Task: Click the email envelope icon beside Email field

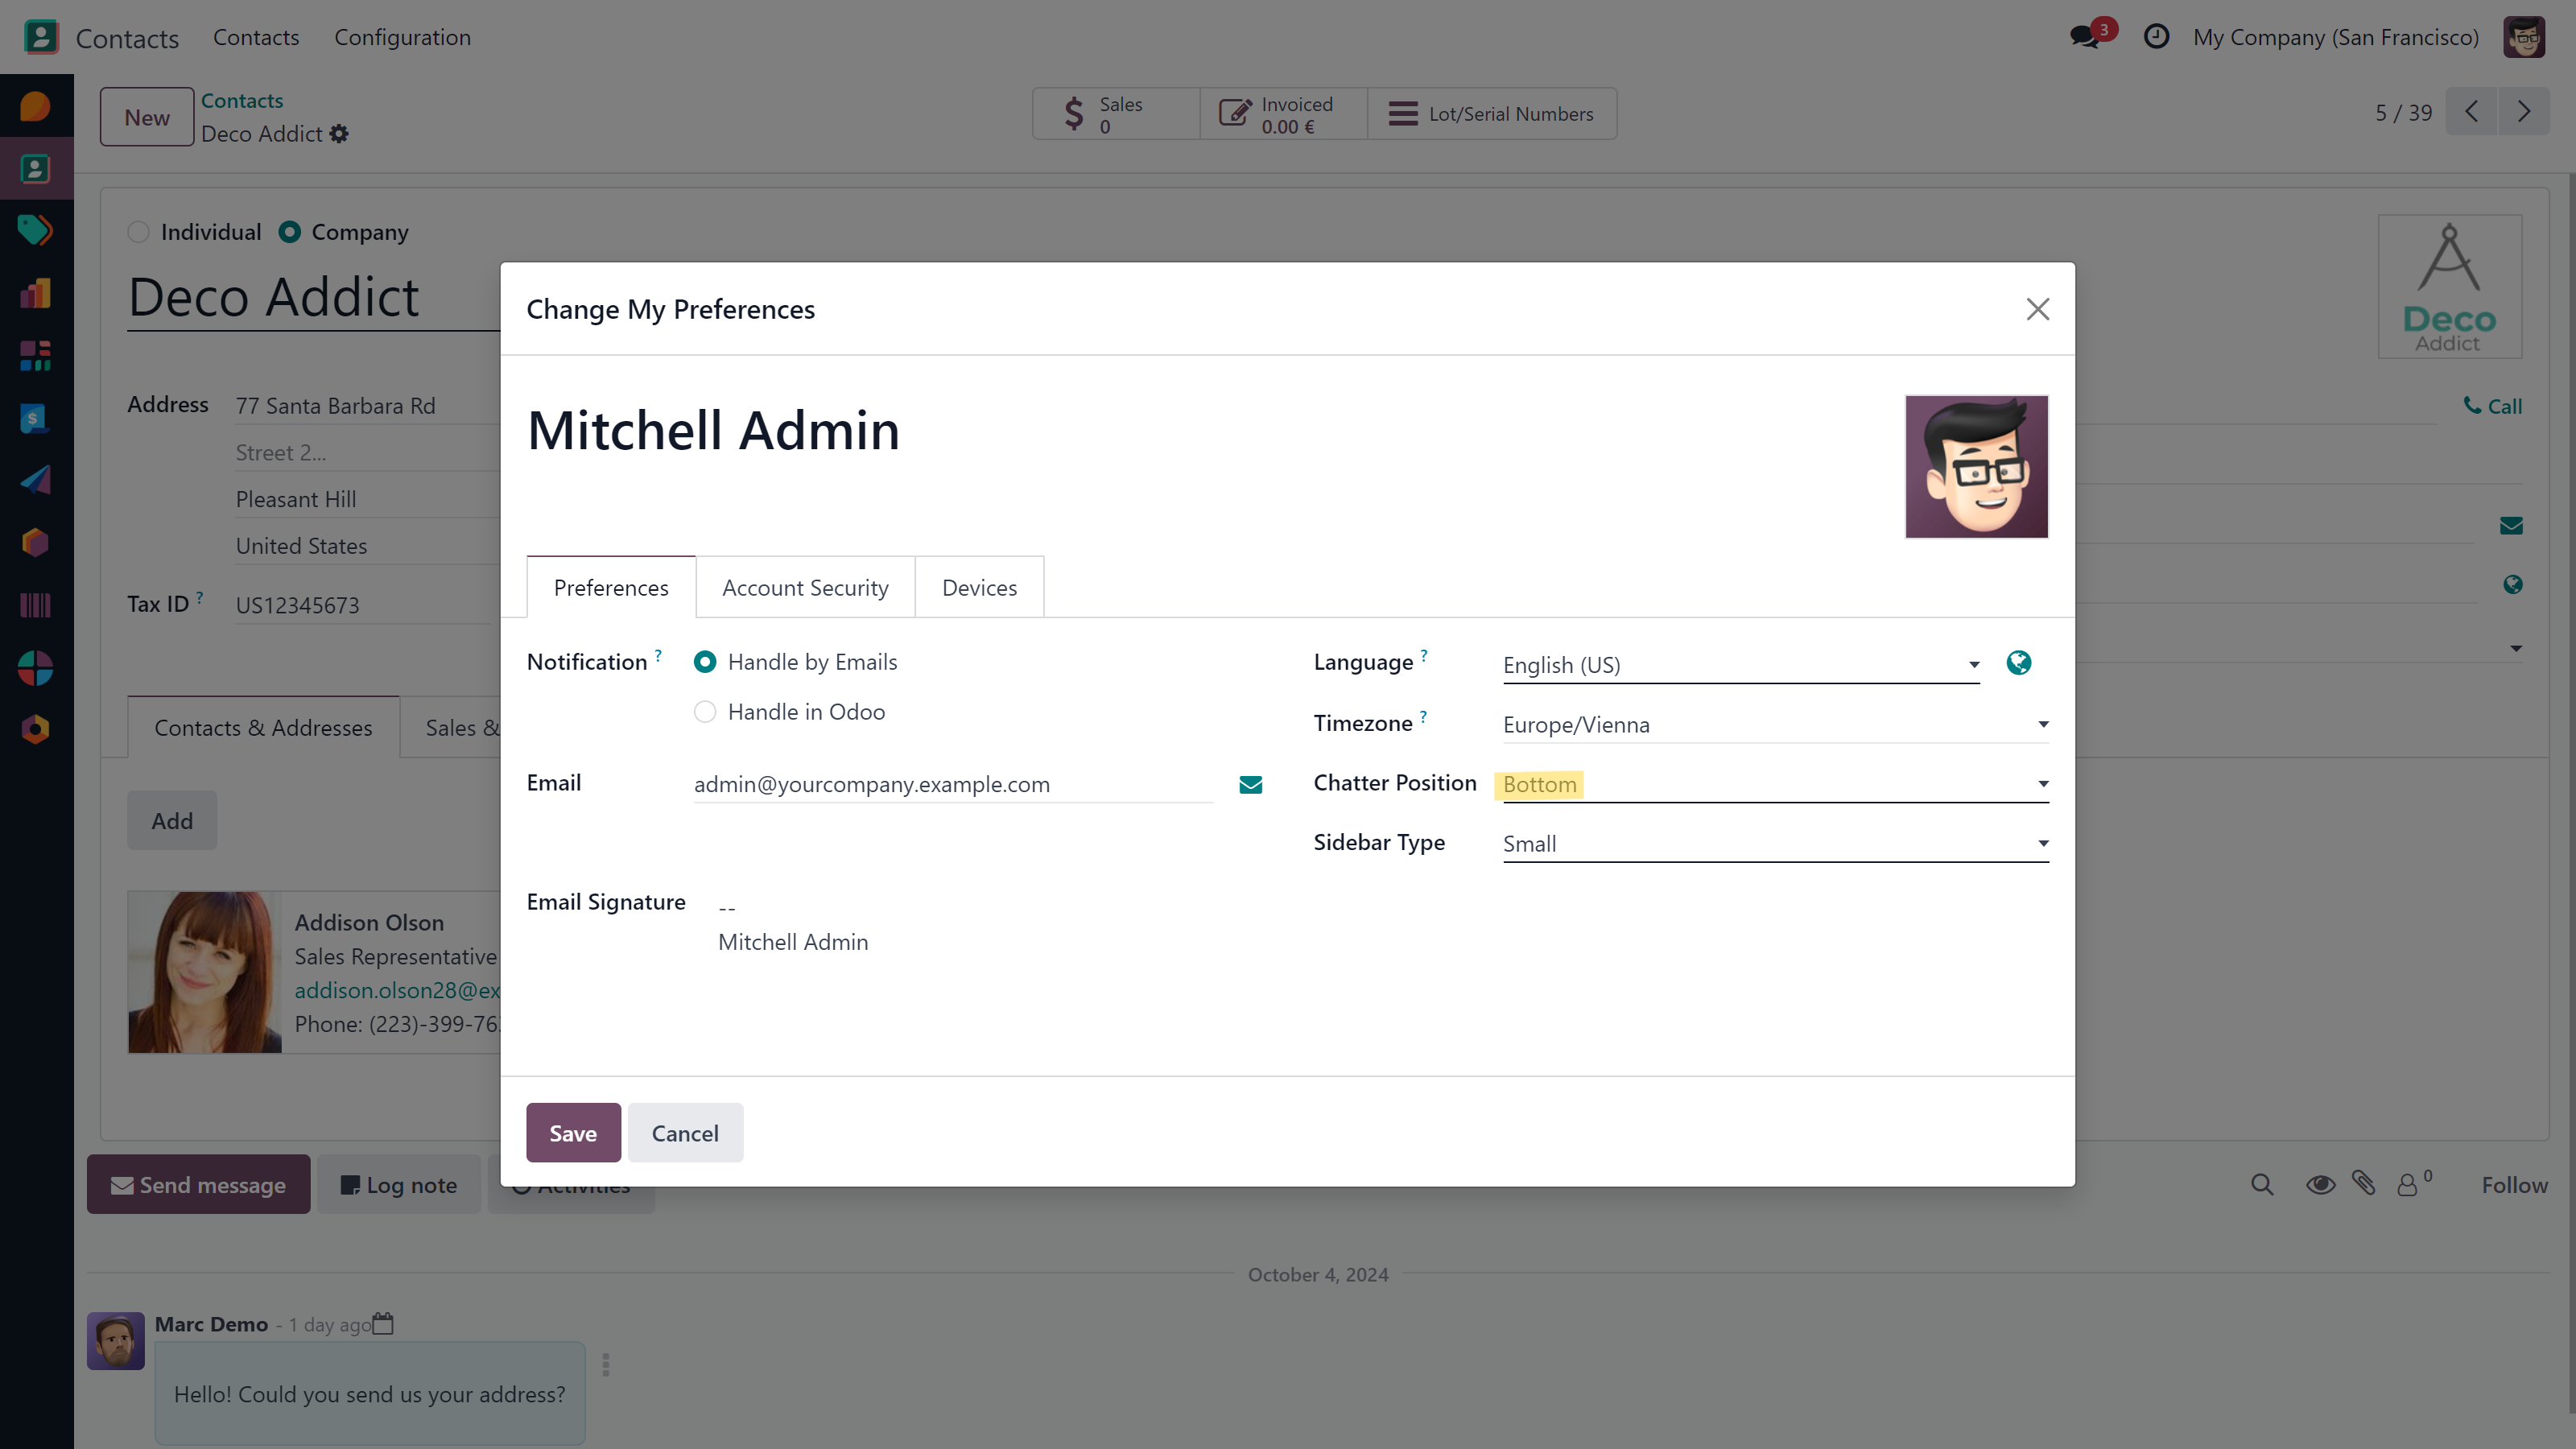Action: (1250, 785)
